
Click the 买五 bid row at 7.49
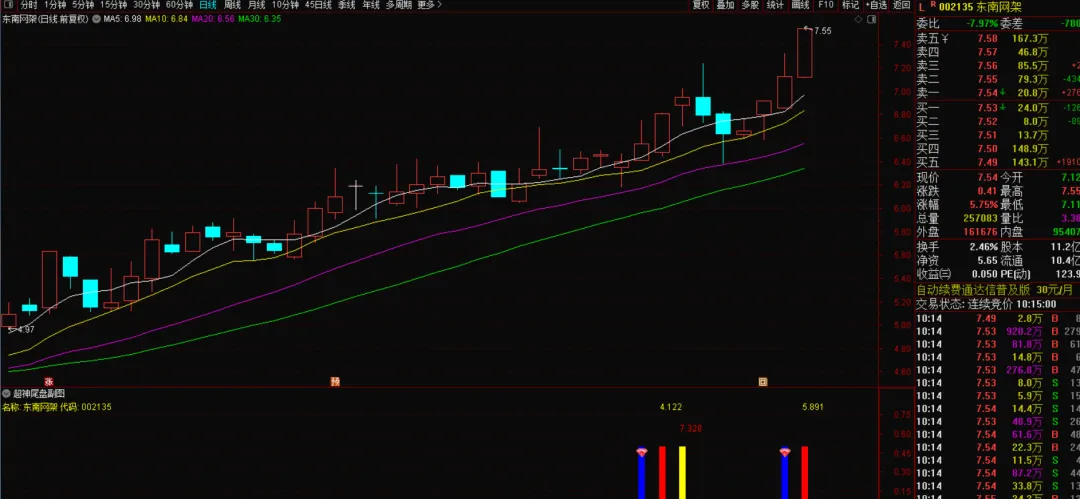[997, 163]
